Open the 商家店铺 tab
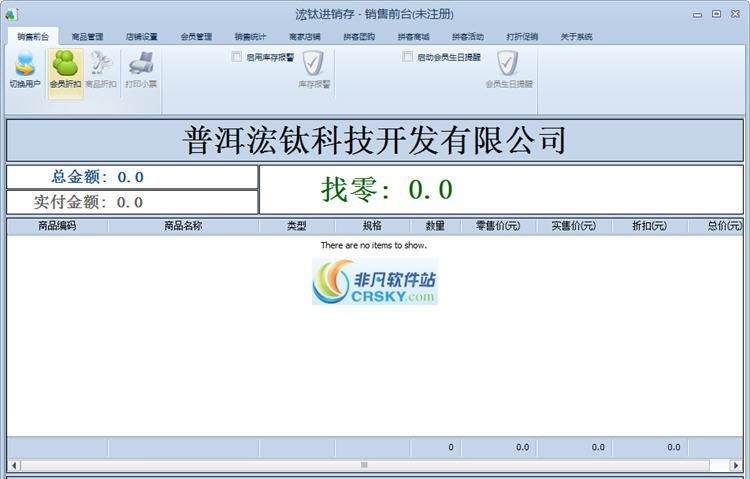Viewport: 750px width, 479px height. pyautogui.click(x=305, y=36)
